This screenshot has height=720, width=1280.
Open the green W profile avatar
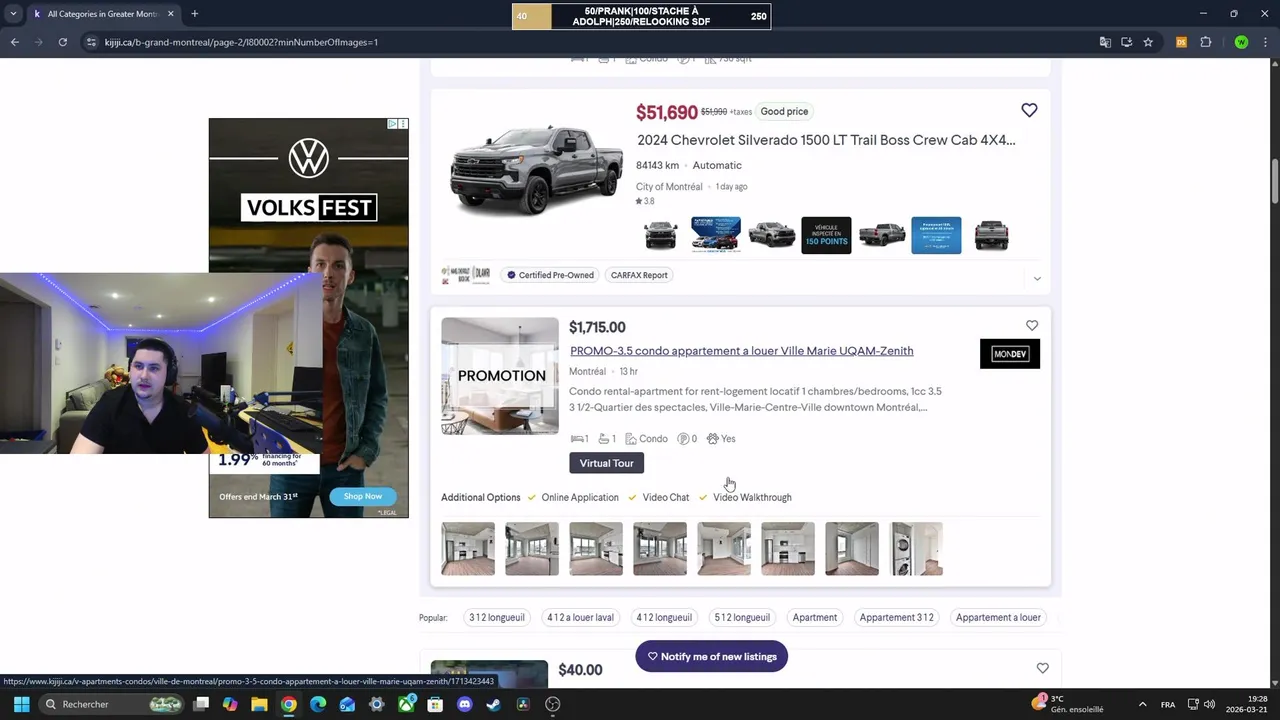coord(1241,42)
